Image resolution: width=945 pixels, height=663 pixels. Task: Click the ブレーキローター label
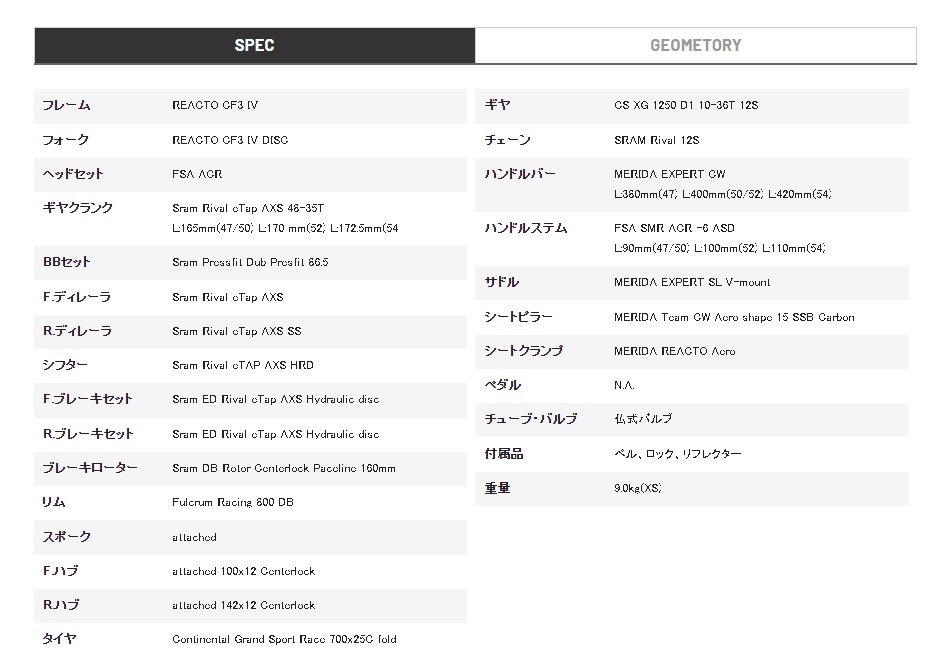pyautogui.click(x=90, y=468)
